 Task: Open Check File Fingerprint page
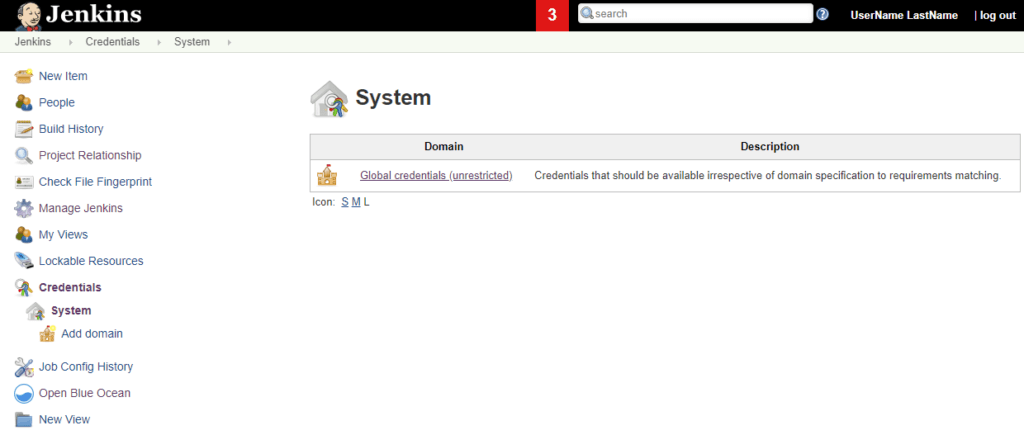click(95, 182)
